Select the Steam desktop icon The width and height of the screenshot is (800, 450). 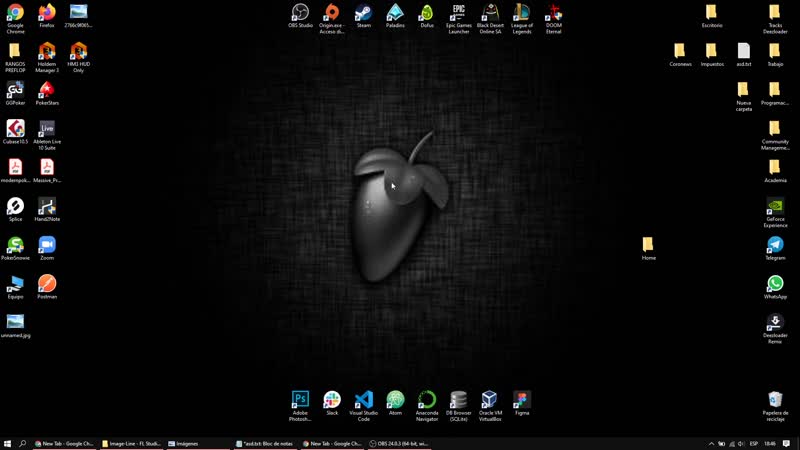tap(364, 12)
